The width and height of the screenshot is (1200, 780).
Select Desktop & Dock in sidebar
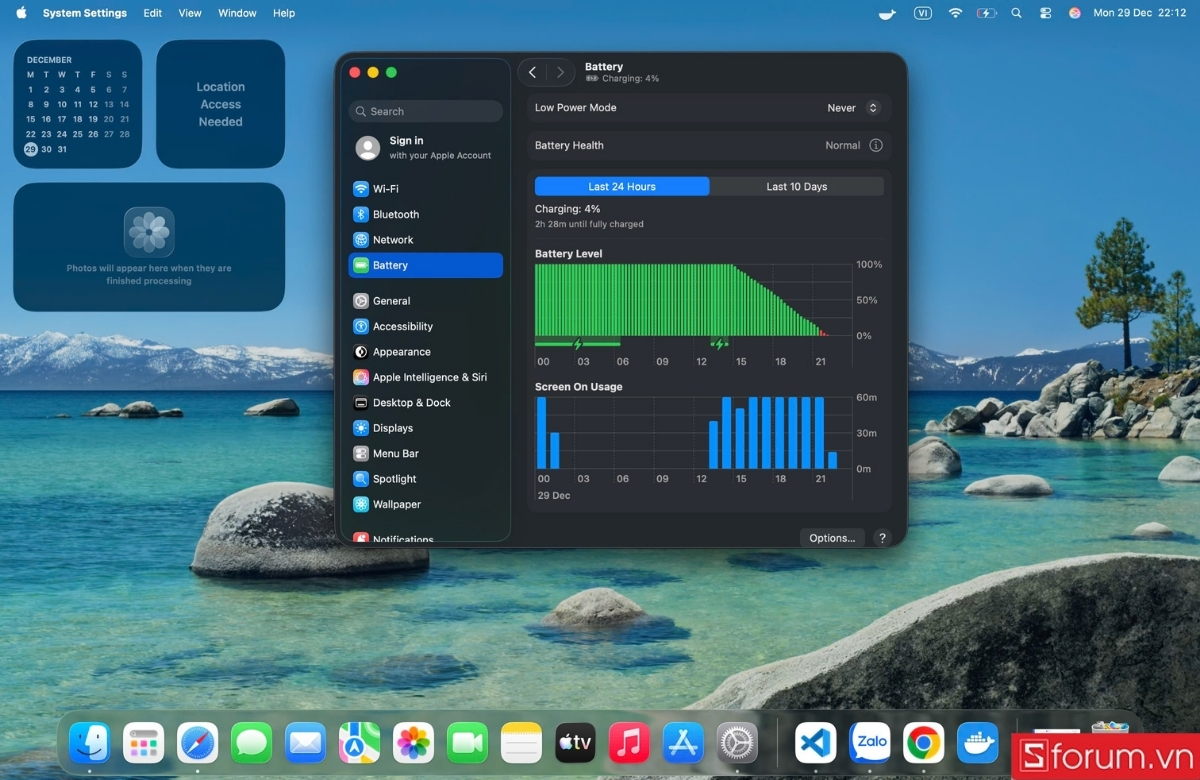[409, 402]
